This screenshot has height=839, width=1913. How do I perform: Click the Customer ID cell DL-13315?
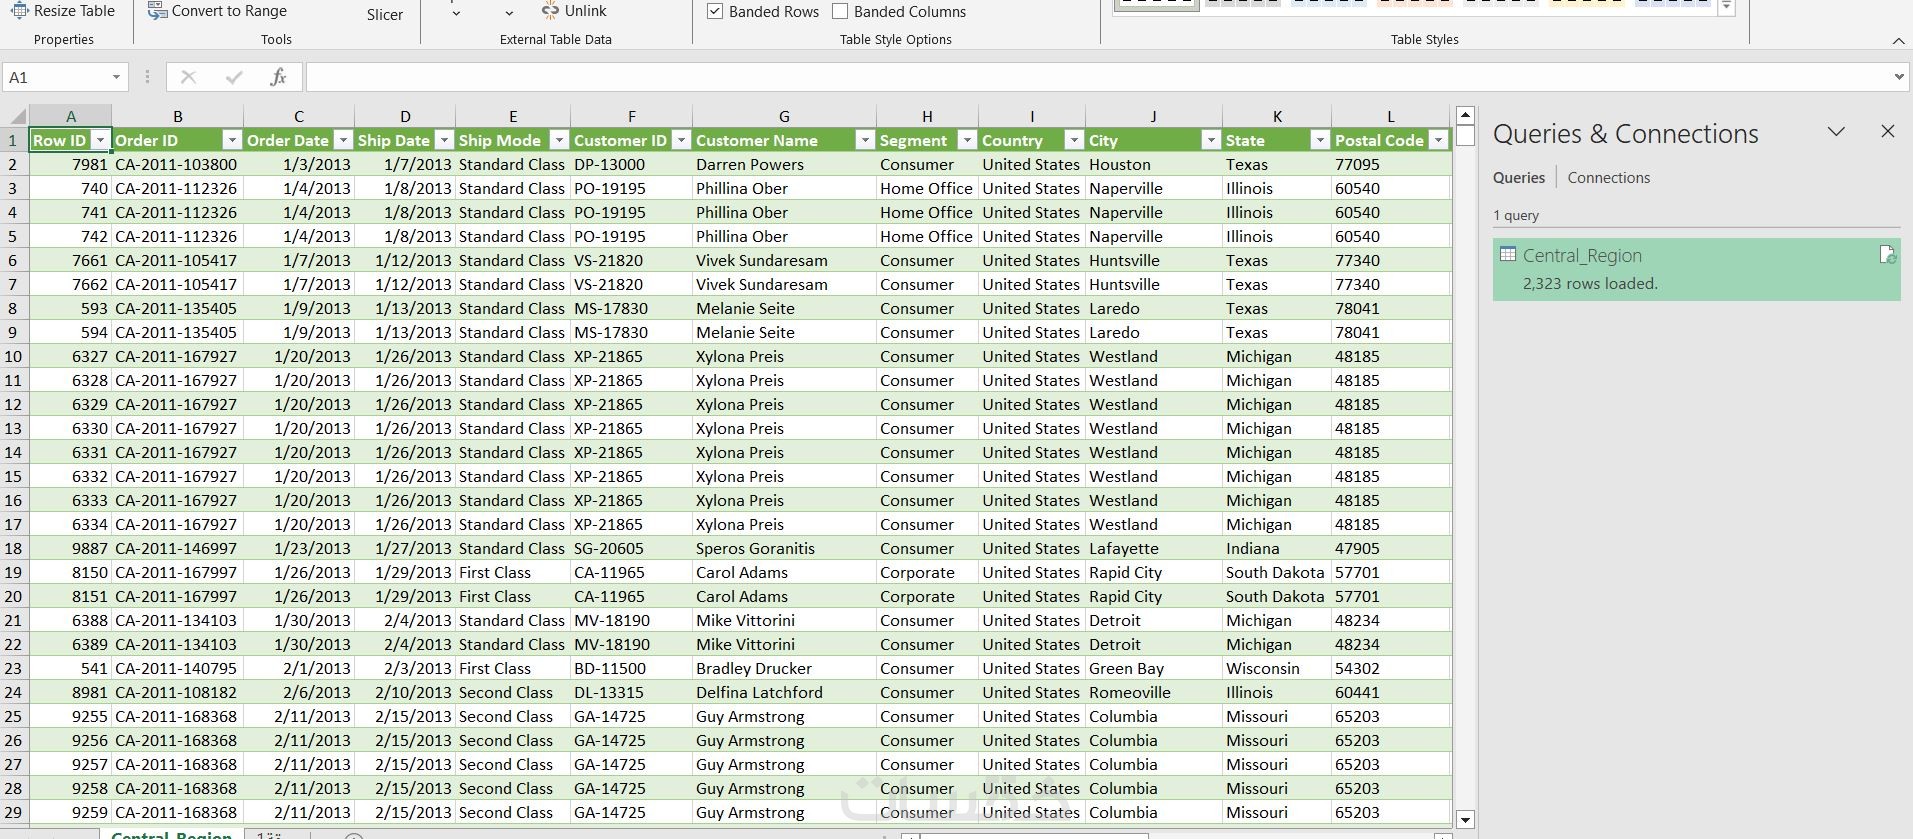[631, 692]
